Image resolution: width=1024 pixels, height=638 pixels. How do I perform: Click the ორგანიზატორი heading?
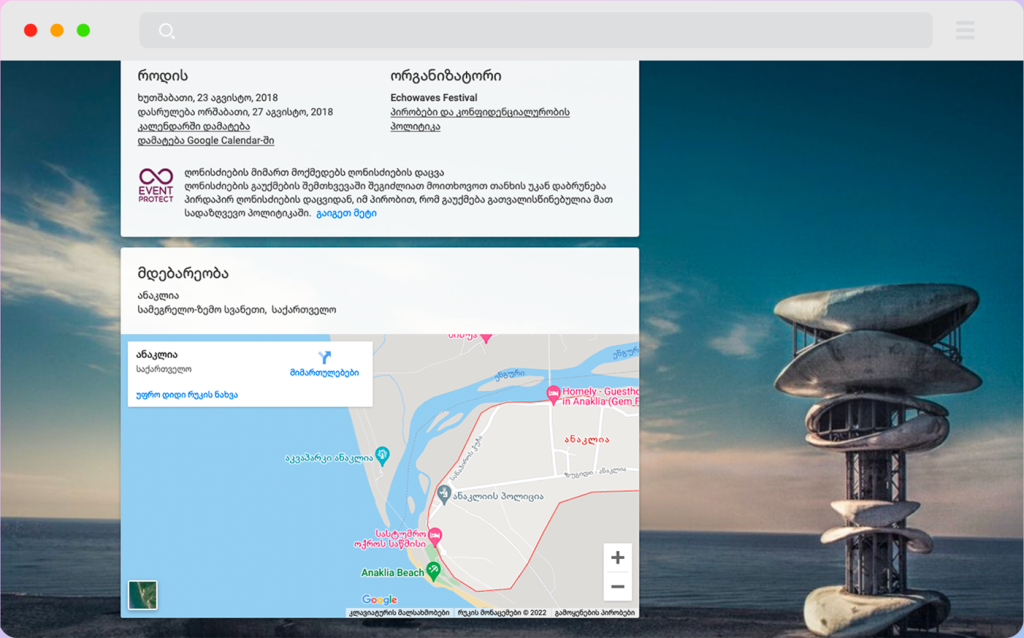(446, 76)
